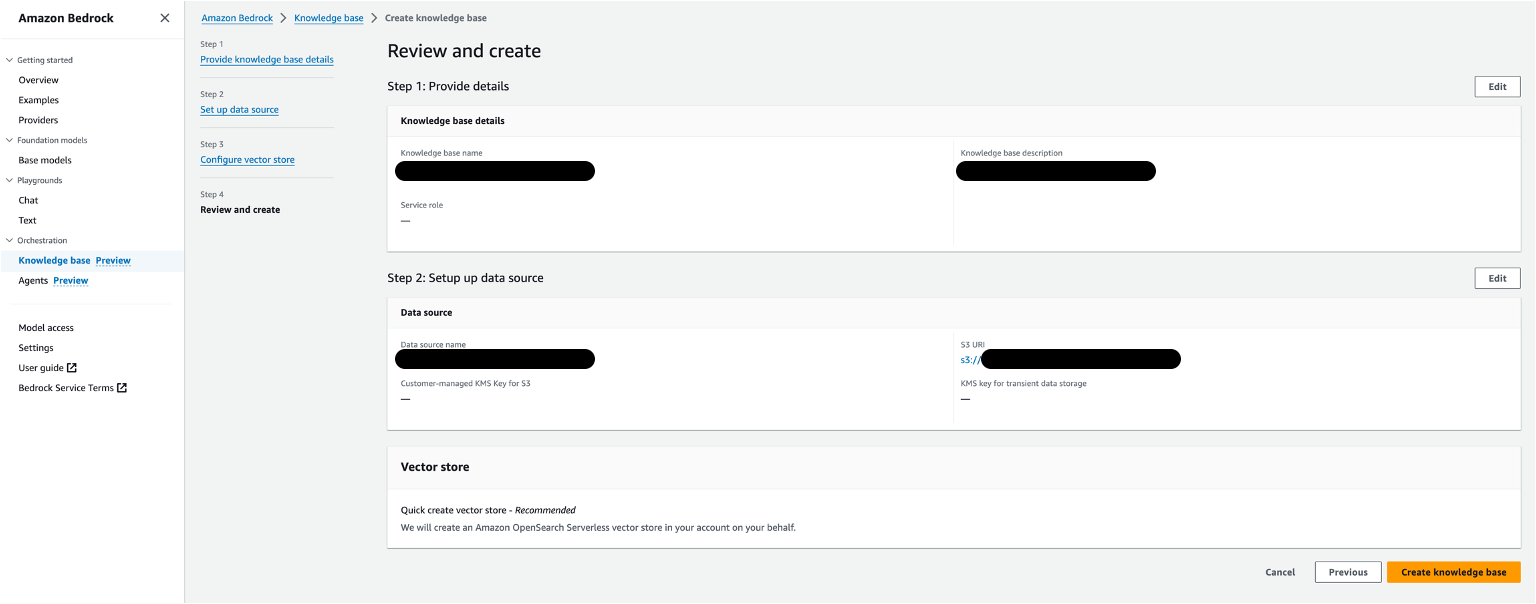Click the Review and create page heading
1536x604 pixels.
(x=464, y=51)
